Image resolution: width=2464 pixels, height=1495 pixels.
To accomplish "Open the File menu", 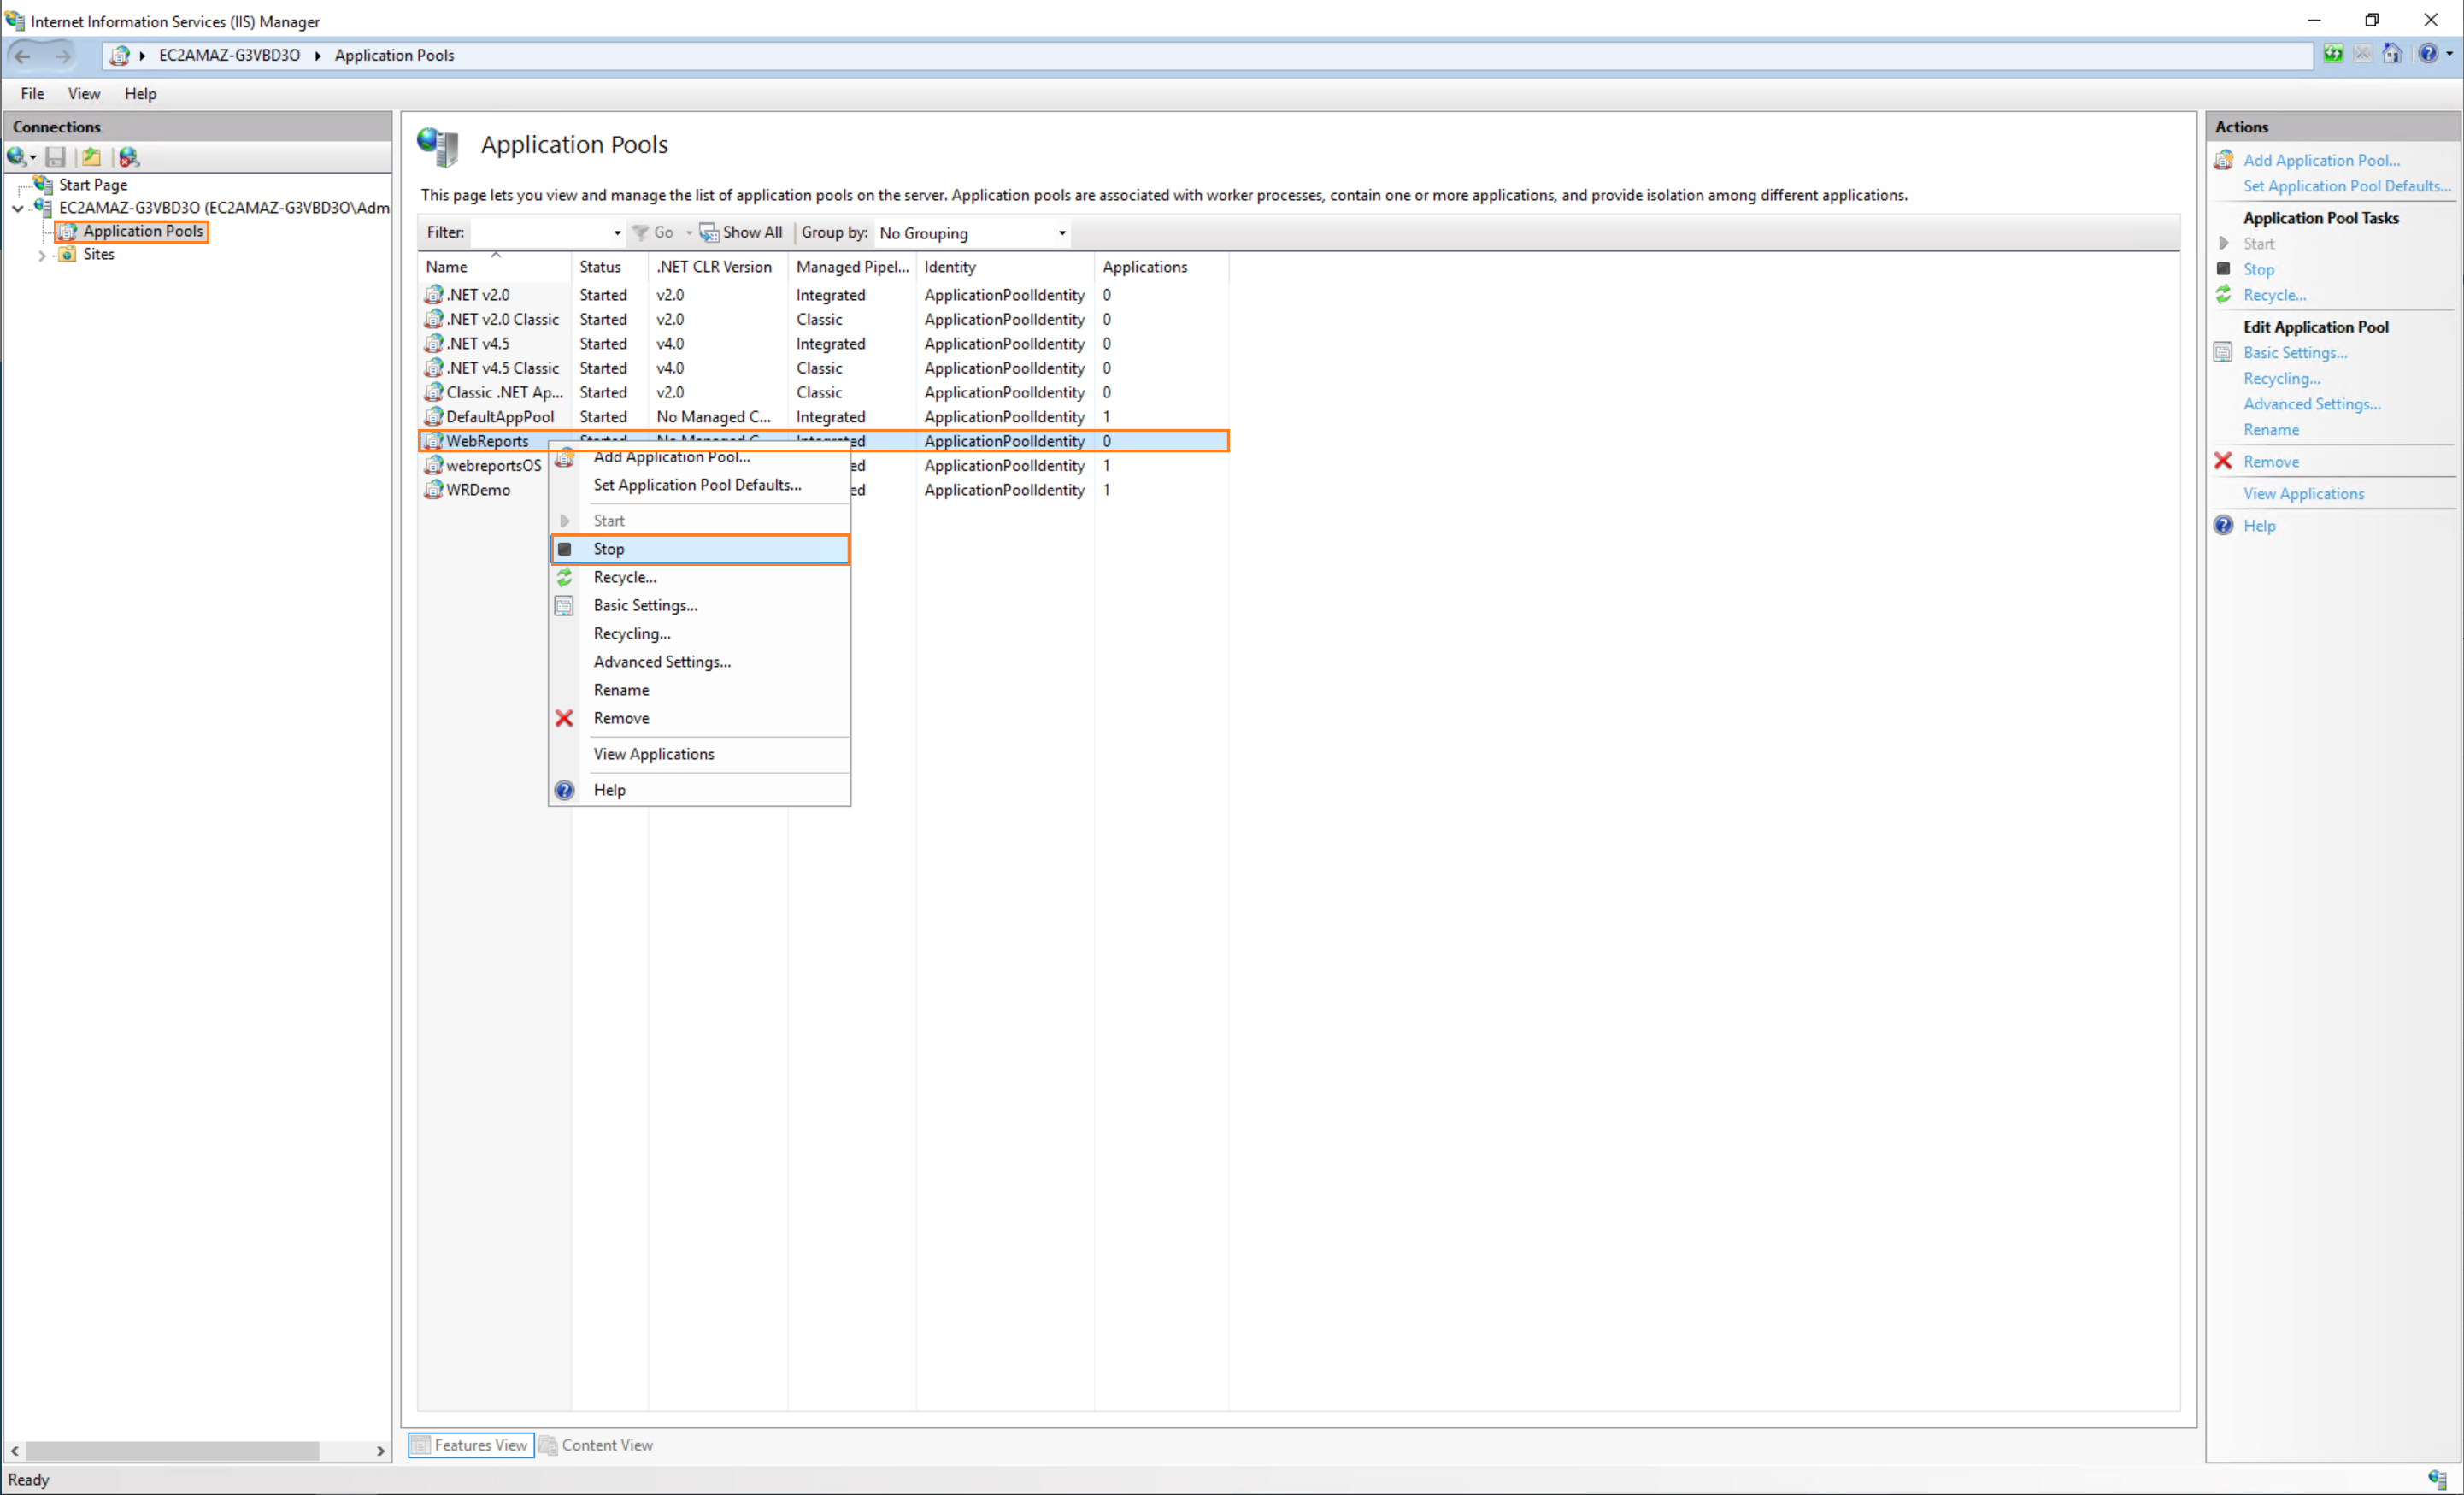I will [x=32, y=94].
